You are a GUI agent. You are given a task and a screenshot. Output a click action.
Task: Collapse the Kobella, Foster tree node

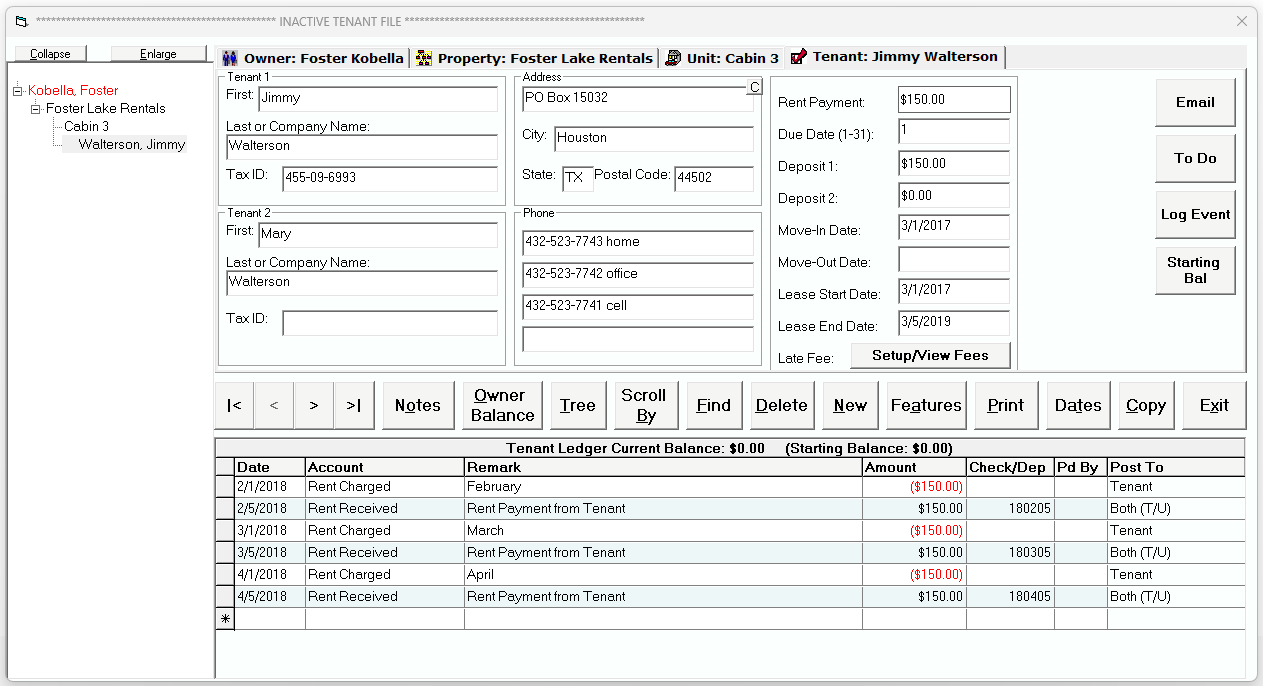click(x=17, y=90)
